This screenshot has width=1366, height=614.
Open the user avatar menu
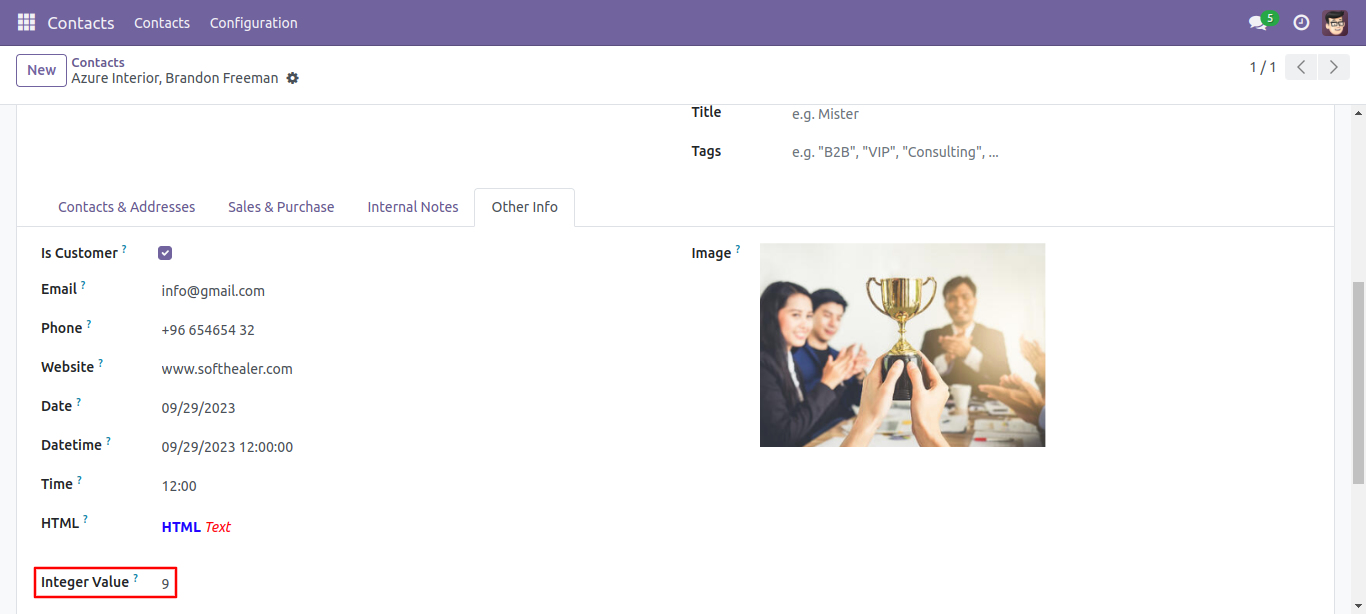point(1335,22)
